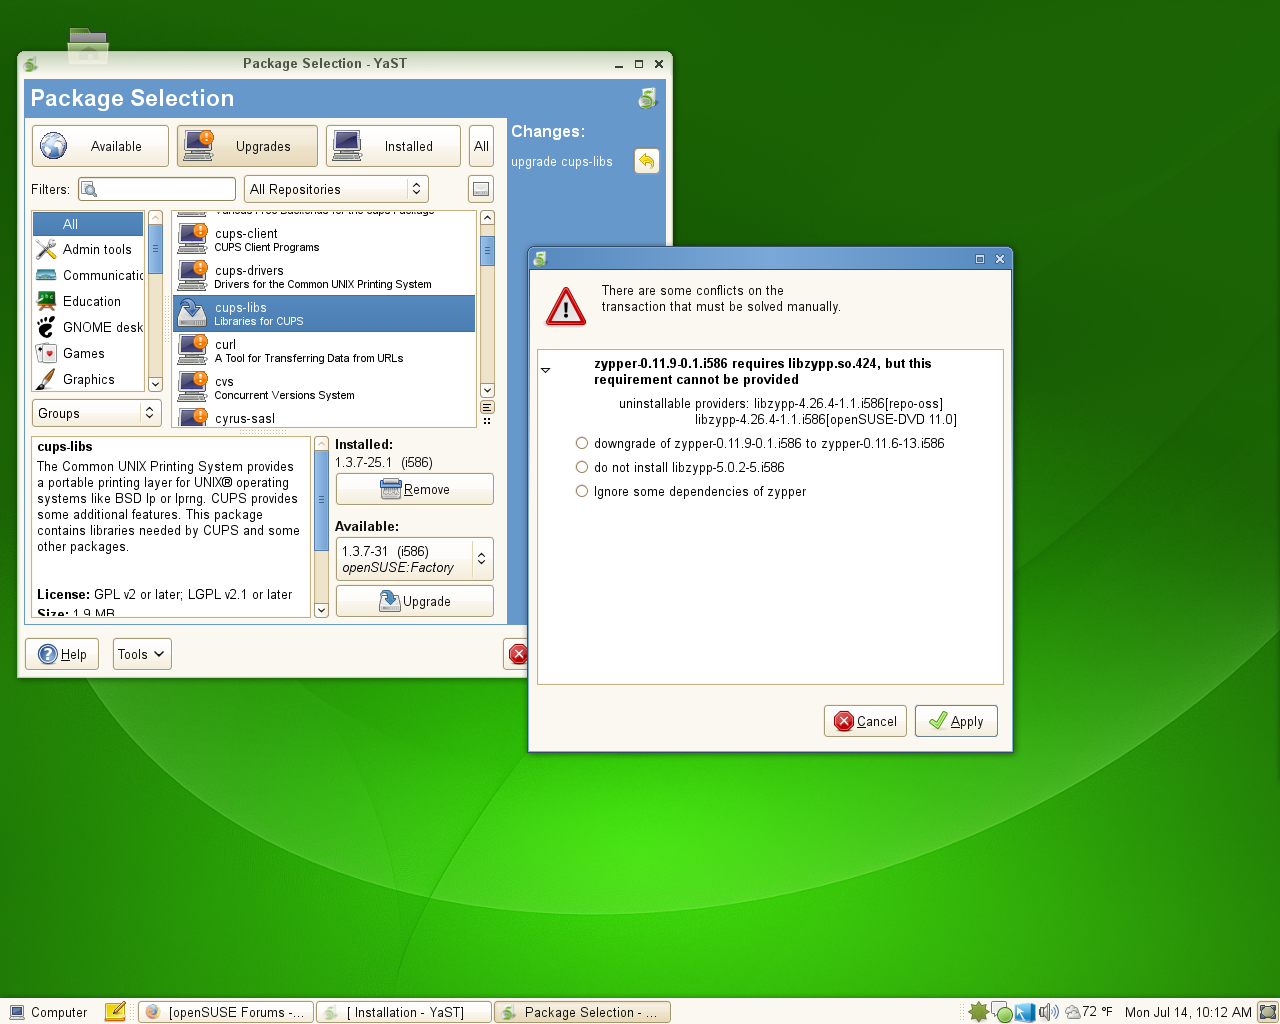Viewport: 1280px width, 1024px height.
Task: Click the YaST logo in Package Selection header
Action: pos(647,98)
